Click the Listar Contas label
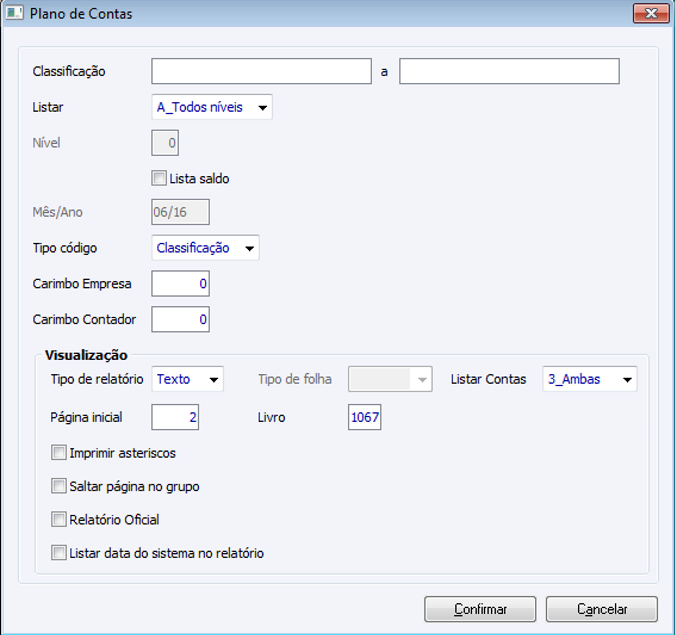The width and height of the screenshot is (675, 635). (x=488, y=379)
